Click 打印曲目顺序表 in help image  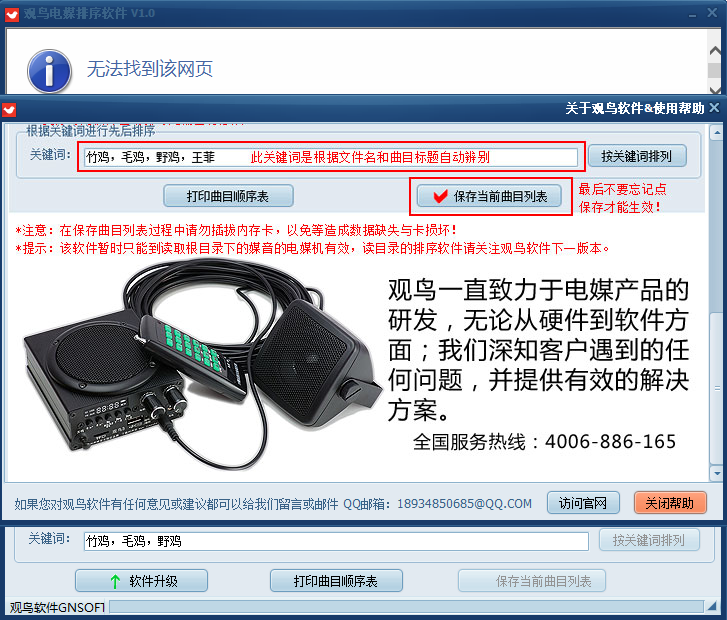click(x=228, y=196)
